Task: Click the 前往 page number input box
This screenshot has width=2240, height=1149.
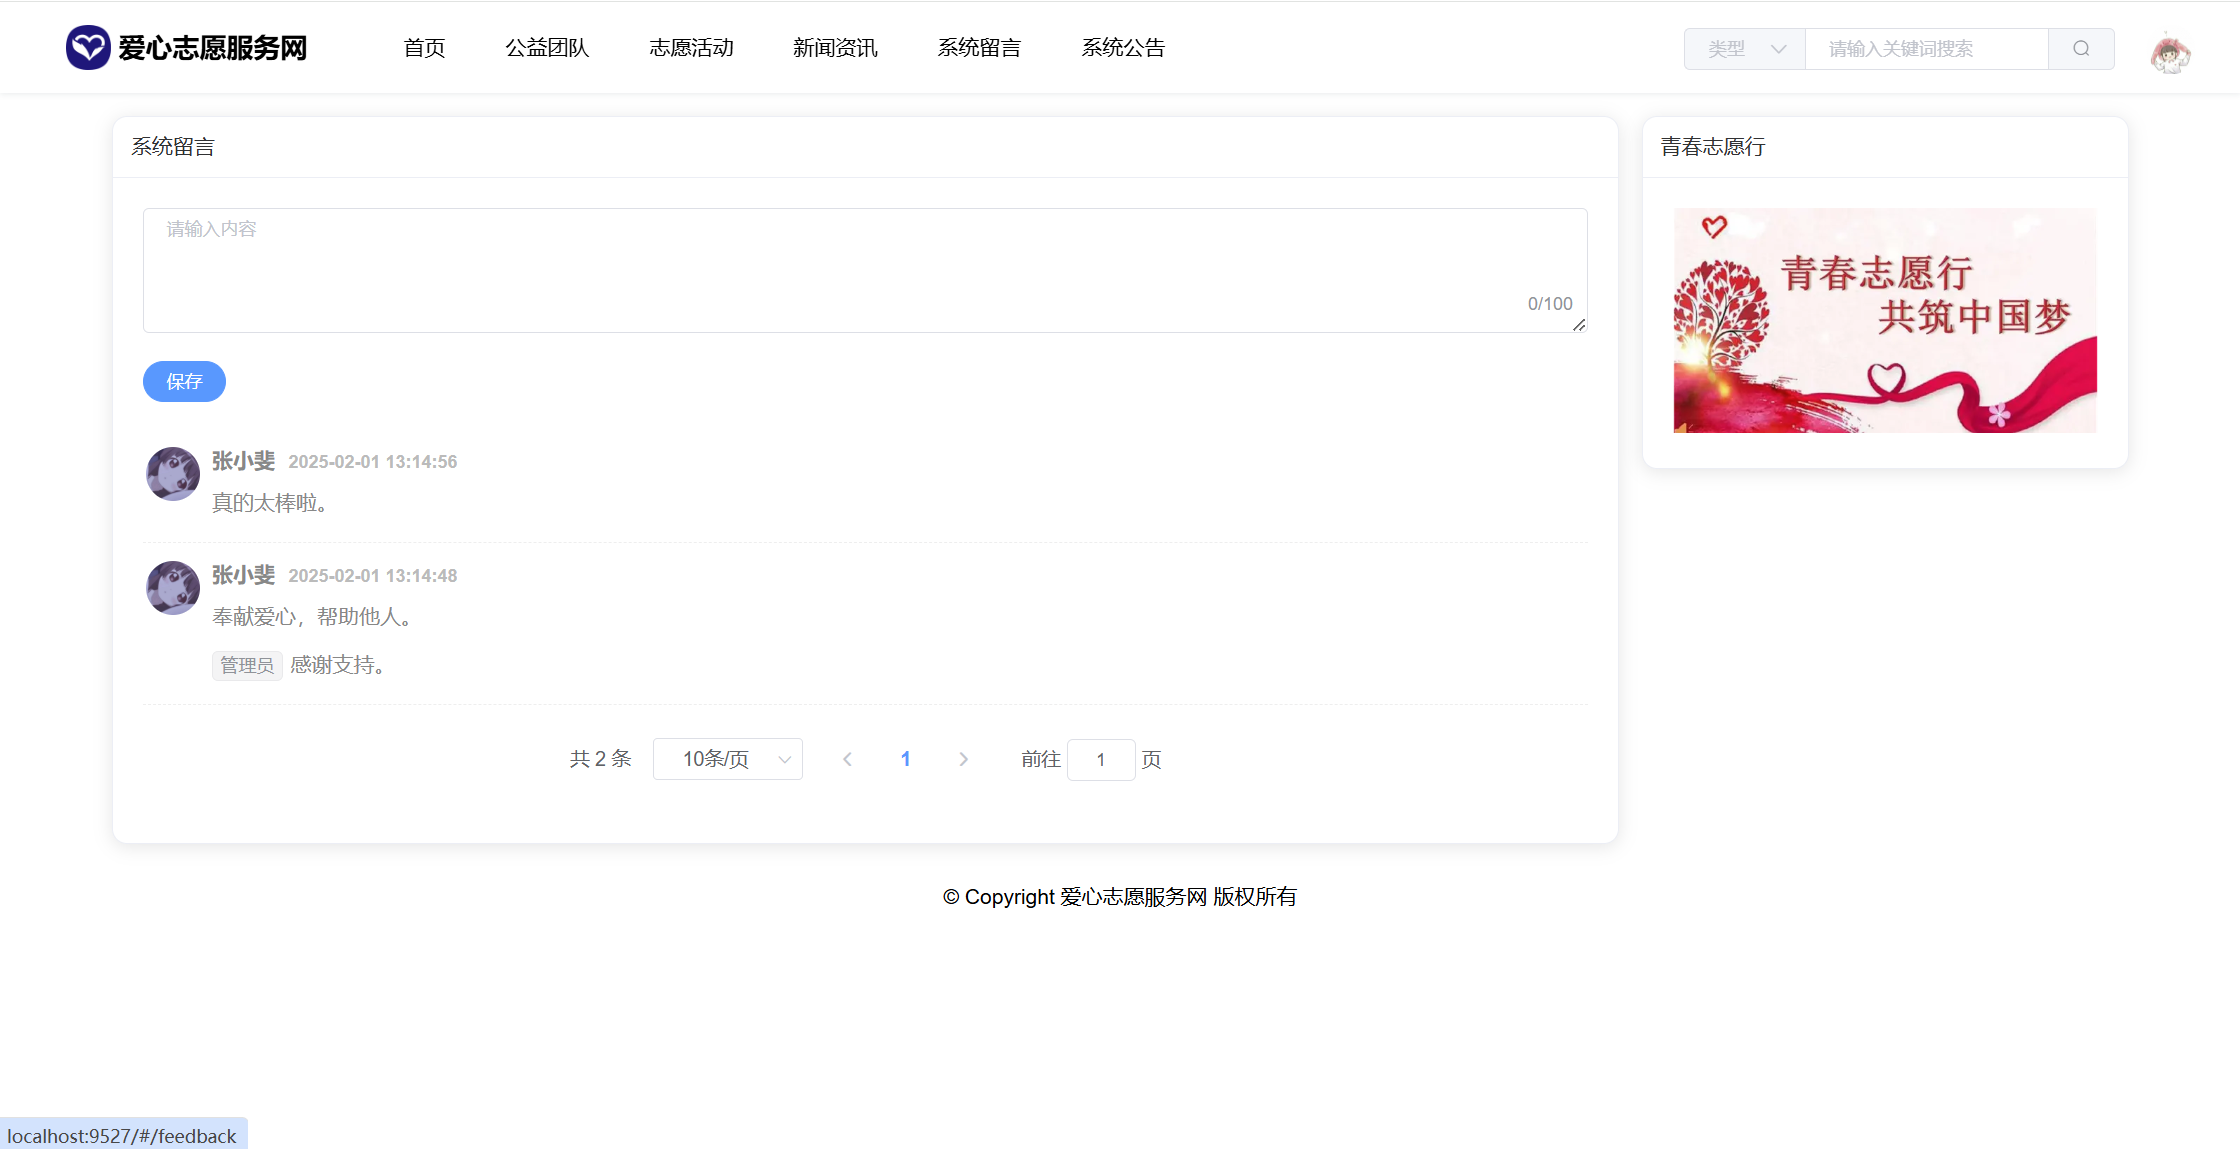Action: coord(1100,759)
